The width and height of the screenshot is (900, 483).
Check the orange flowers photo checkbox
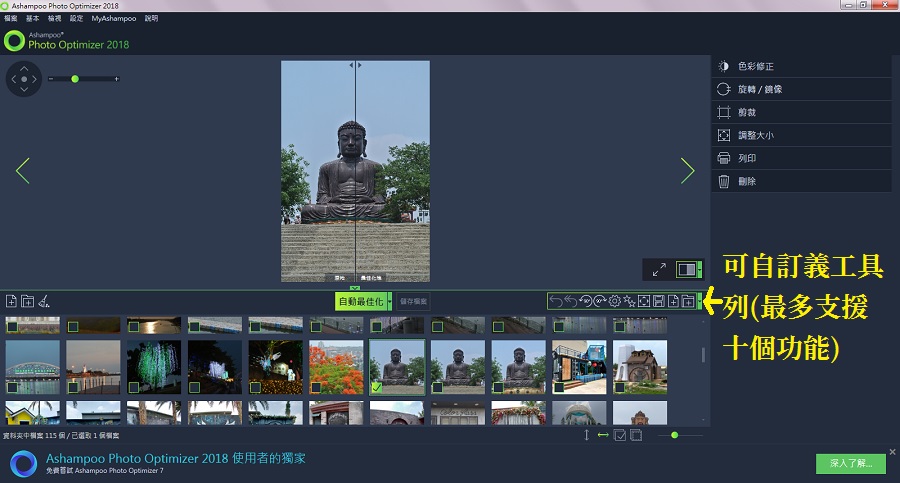(x=316, y=388)
